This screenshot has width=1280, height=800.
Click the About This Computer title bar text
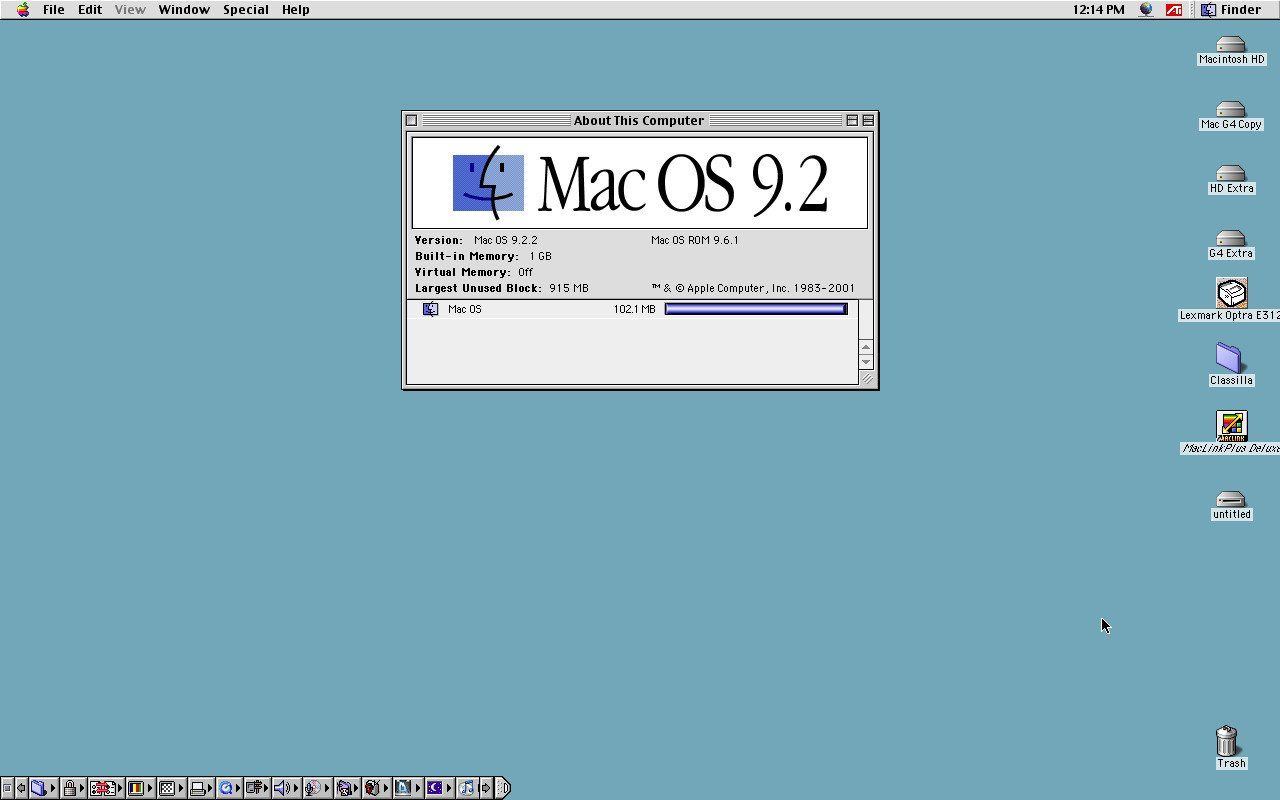(639, 120)
